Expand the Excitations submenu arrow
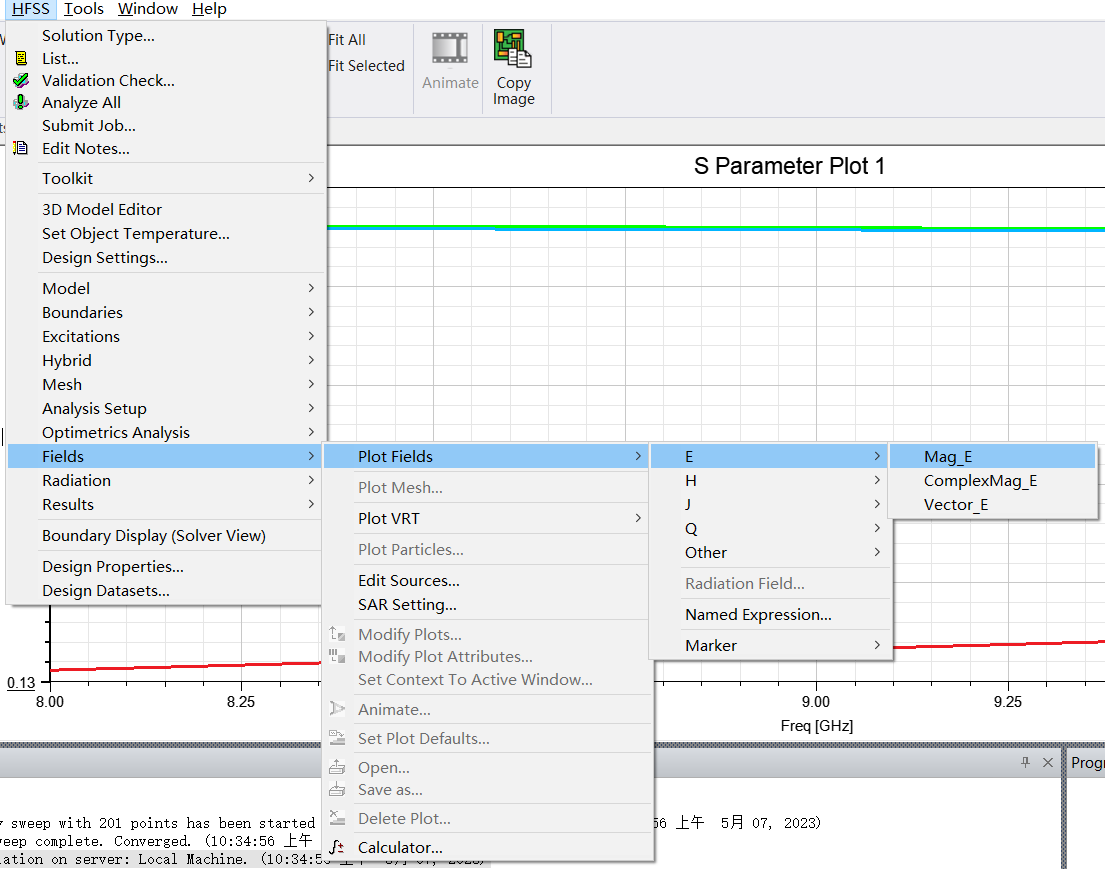Image resolution: width=1105 pixels, height=869 pixels. (311, 335)
